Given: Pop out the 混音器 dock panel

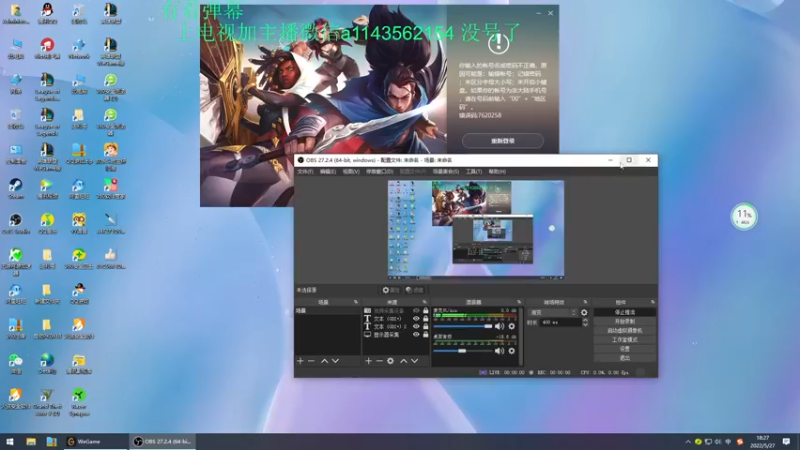Looking at the screenshot, I should tap(519, 302).
